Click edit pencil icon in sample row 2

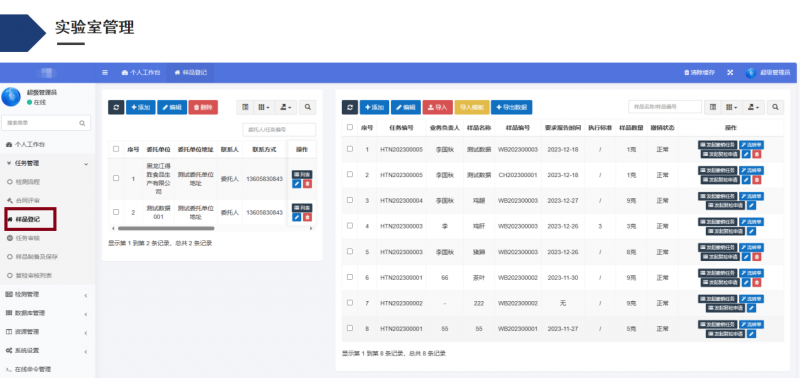click(x=746, y=180)
